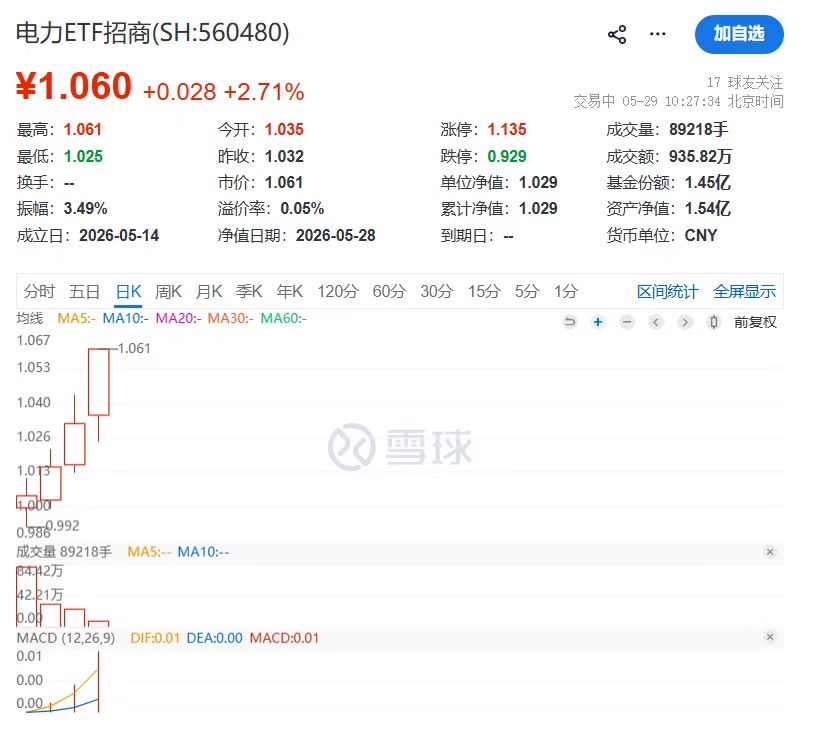Switch to the 分时 chart tab
This screenshot has width=817, height=738.
[x=39, y=291]
